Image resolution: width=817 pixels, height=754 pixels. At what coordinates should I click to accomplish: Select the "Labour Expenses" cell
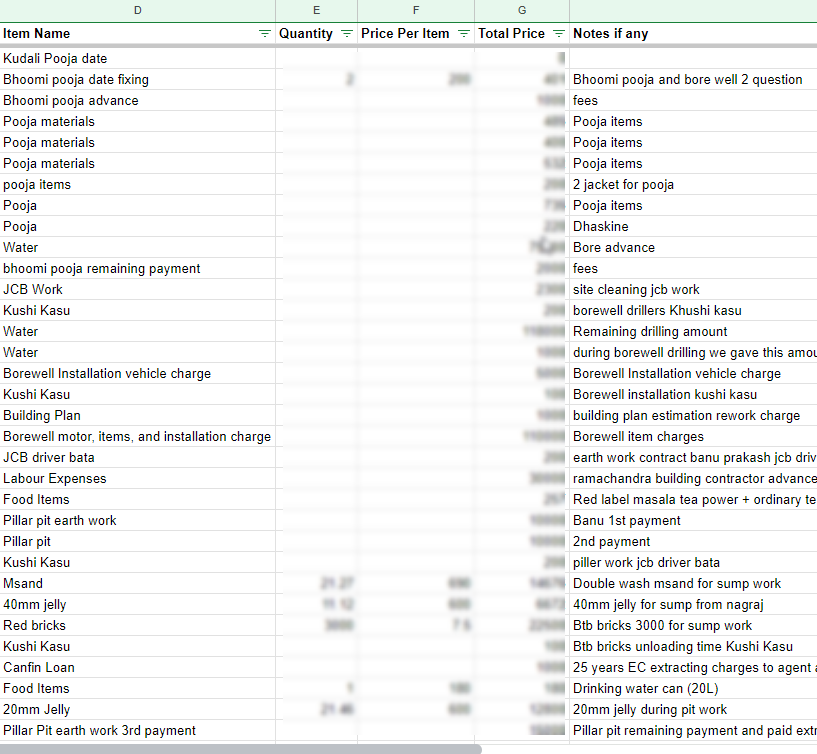tap(138, 479)
